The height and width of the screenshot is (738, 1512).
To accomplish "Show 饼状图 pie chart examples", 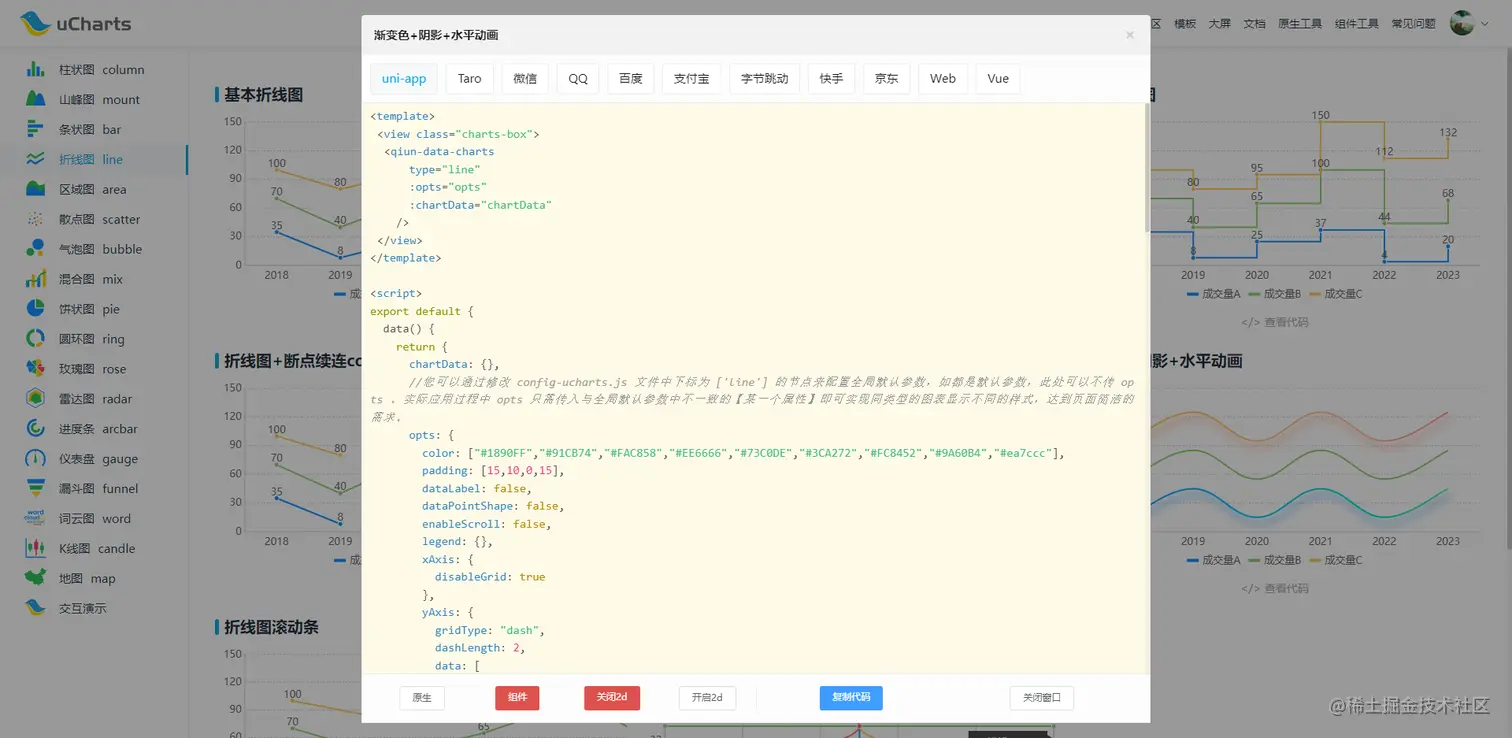I will click(94, 309).
